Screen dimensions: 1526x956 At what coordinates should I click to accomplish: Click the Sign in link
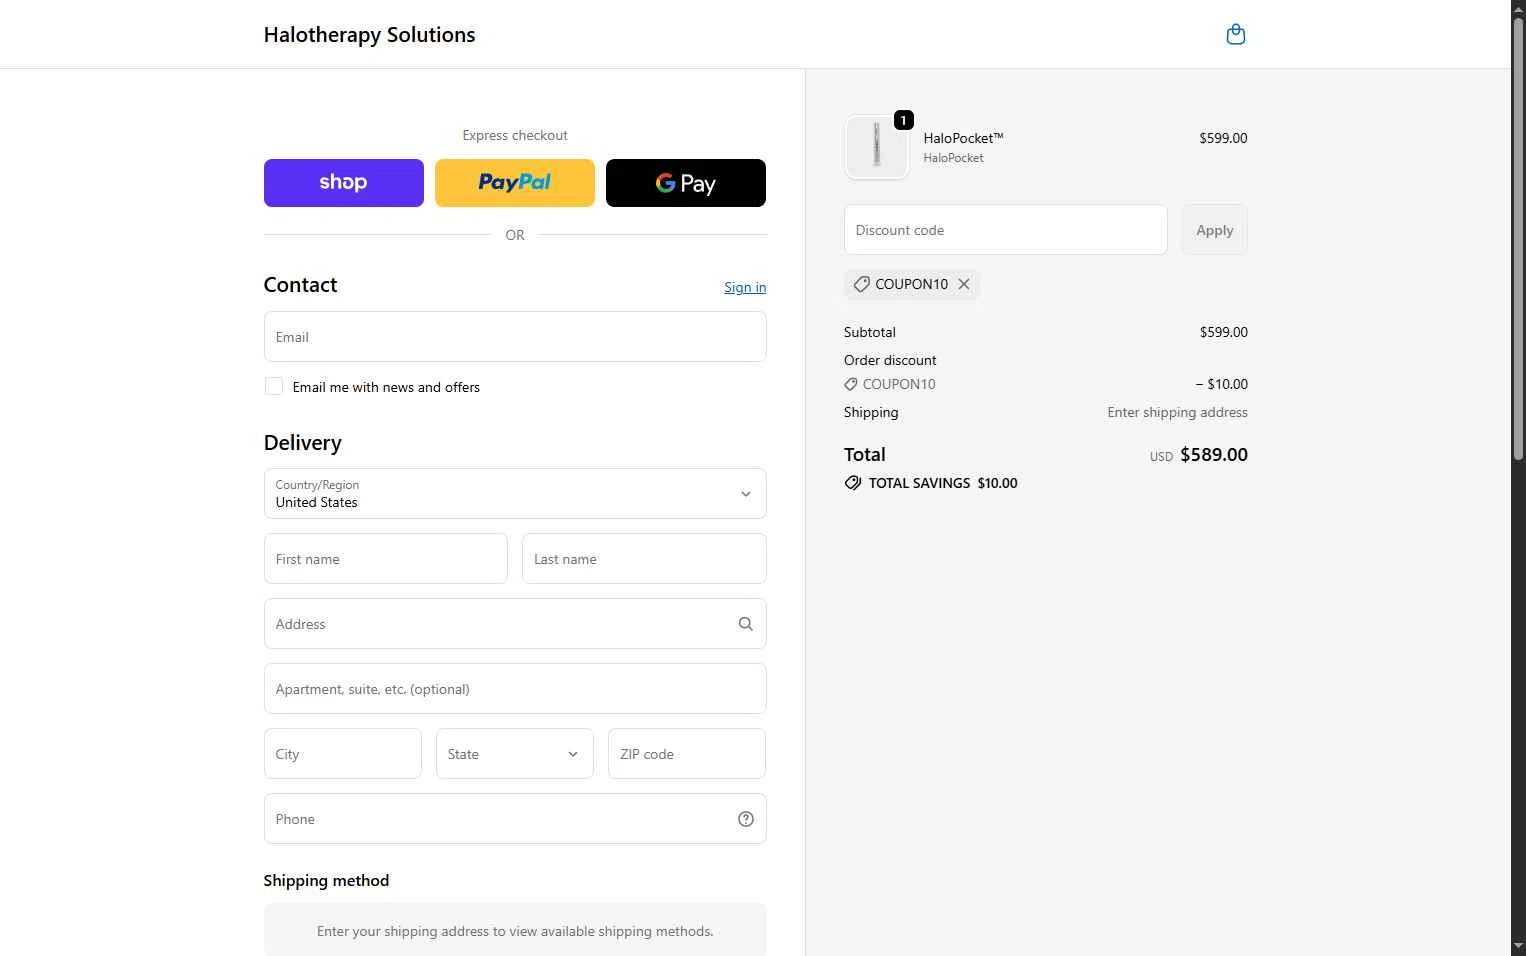[745, 287]
